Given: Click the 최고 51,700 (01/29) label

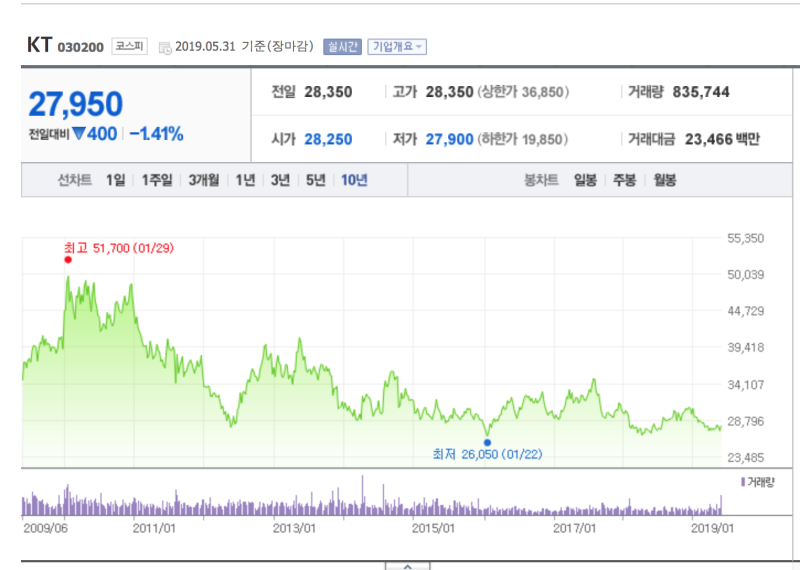Looking at the screenshot, I should tap(119, 249).
